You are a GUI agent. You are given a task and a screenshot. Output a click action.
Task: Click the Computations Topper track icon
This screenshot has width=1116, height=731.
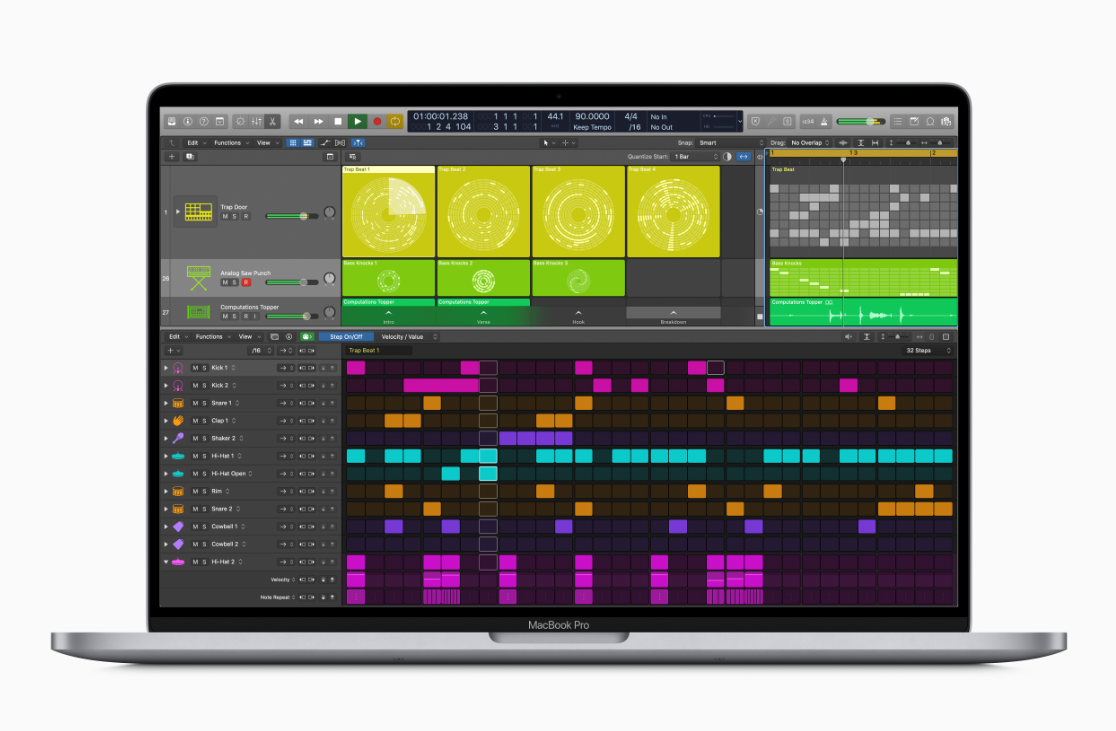[198, 312]
